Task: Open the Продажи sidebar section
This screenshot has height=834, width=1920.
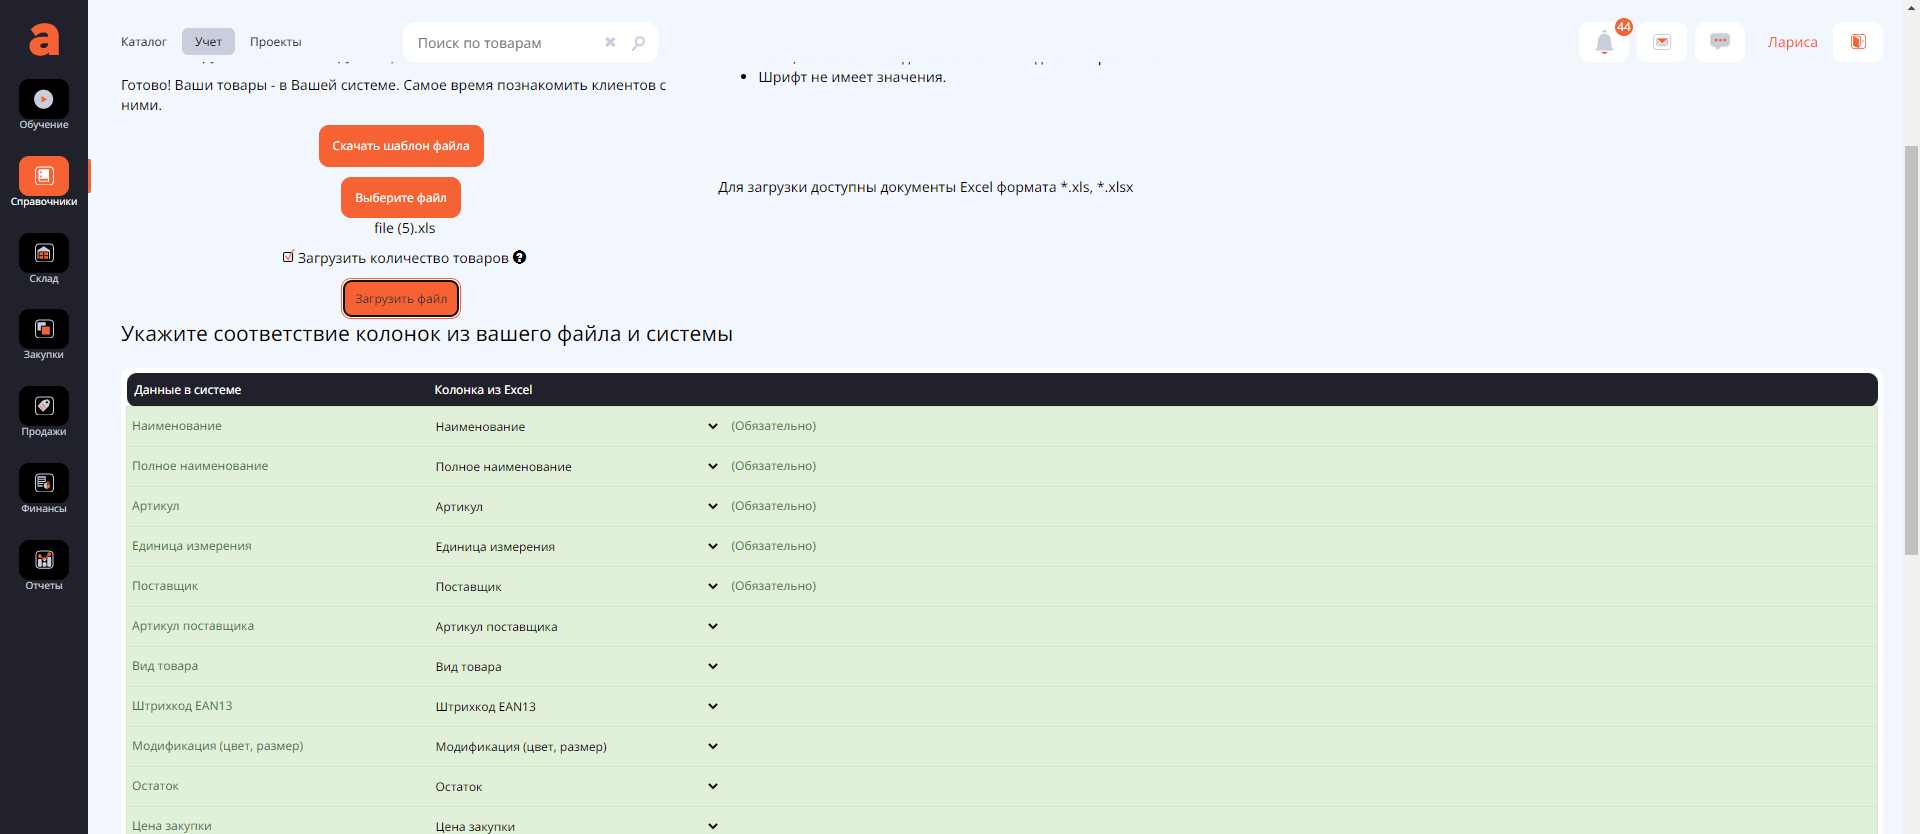Action: tap(44, 412)
